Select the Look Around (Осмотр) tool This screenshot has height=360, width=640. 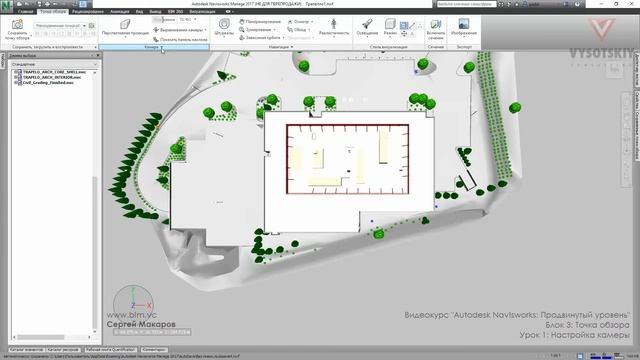click(298, 21)
